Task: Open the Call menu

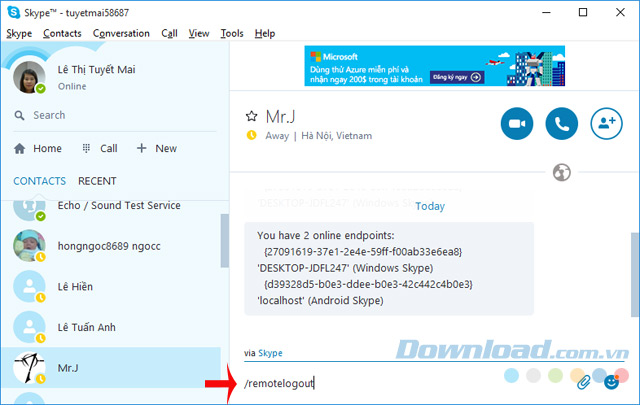Action: click(x=169, y=33)
